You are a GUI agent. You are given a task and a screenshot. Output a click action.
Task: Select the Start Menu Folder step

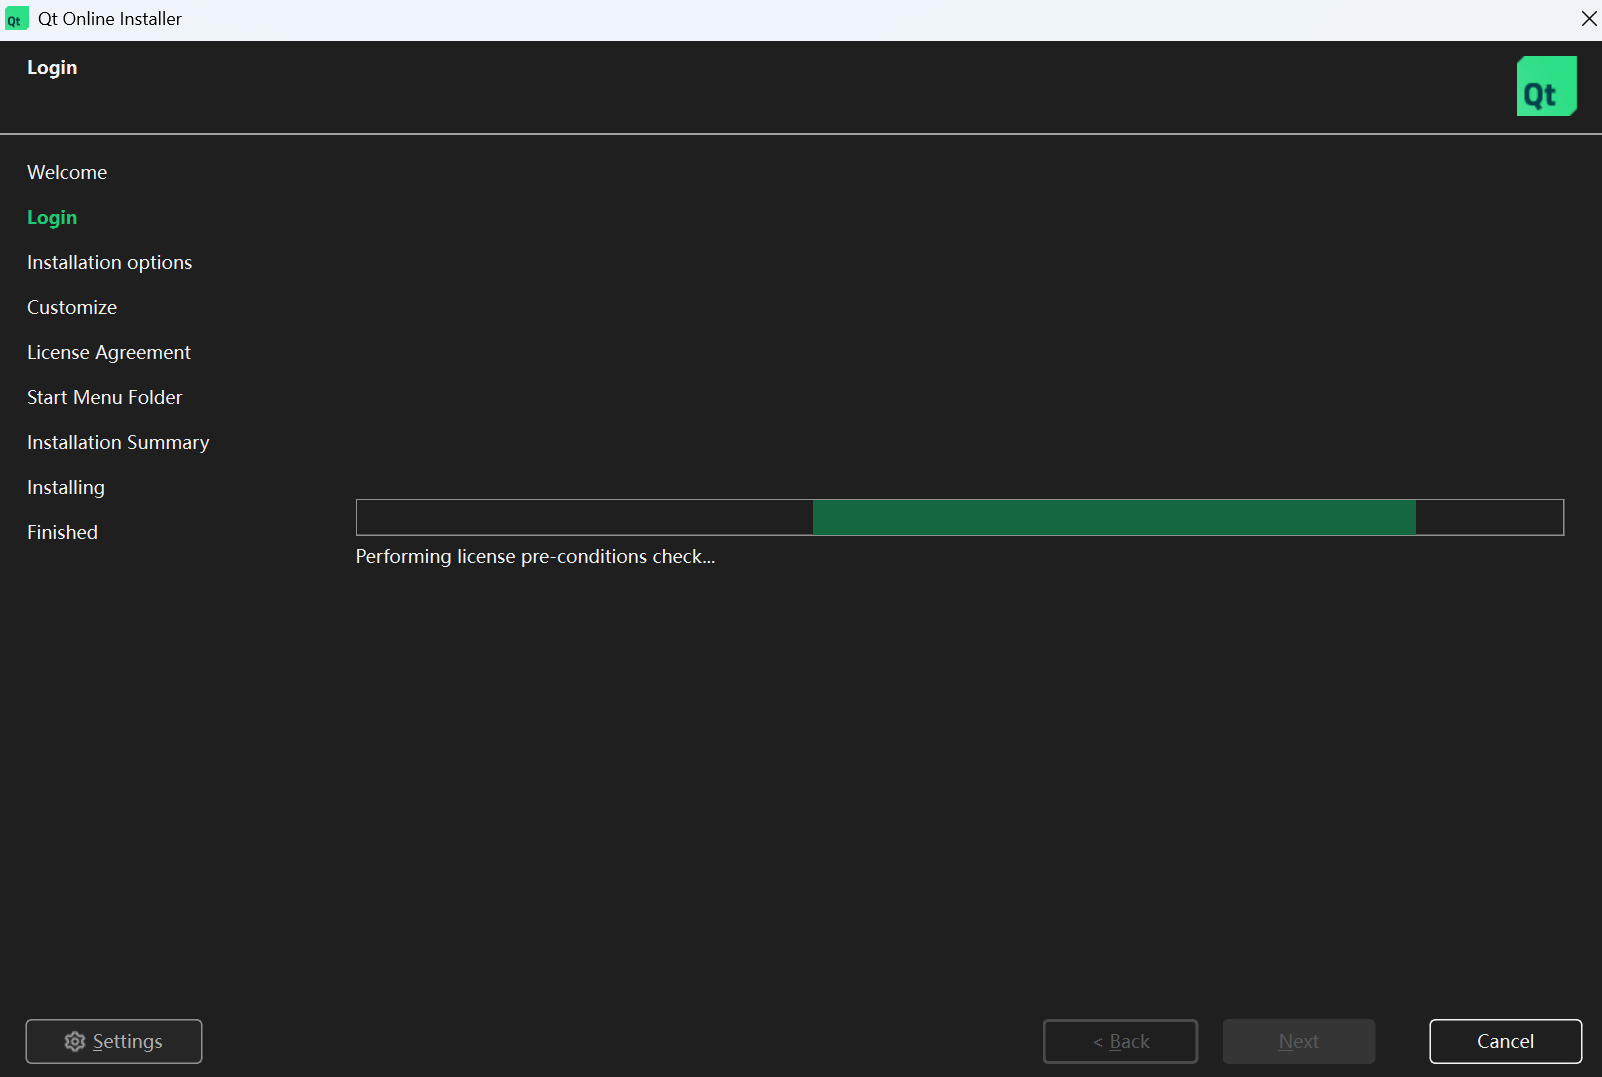click(105, 397)
